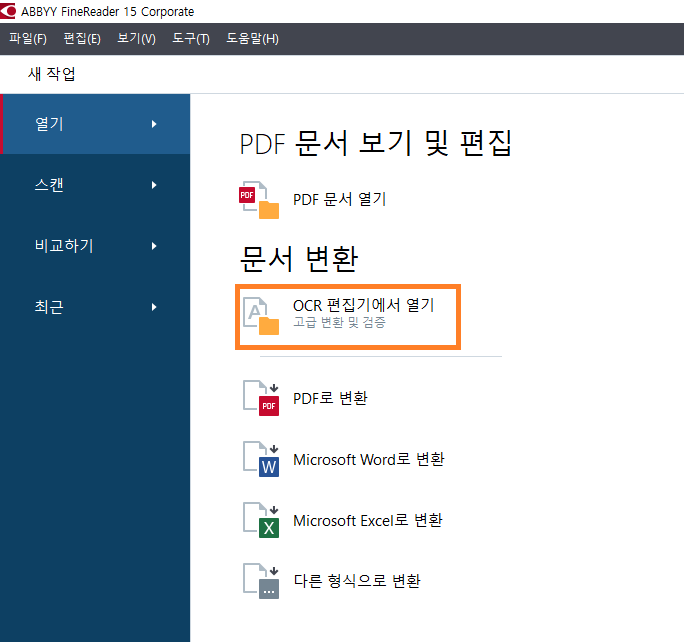Click the PDF로 변환 label

[330, 398]
